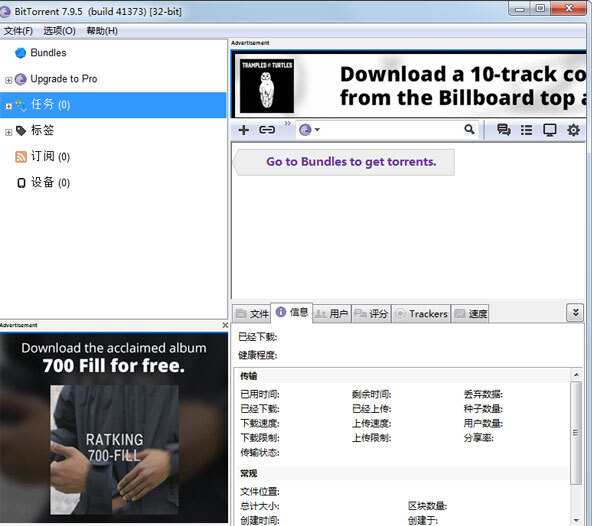Viewport: 592px width, 526px height.
Task: Select the 订阅 (0) feeds item
Action: pos(51,156)
